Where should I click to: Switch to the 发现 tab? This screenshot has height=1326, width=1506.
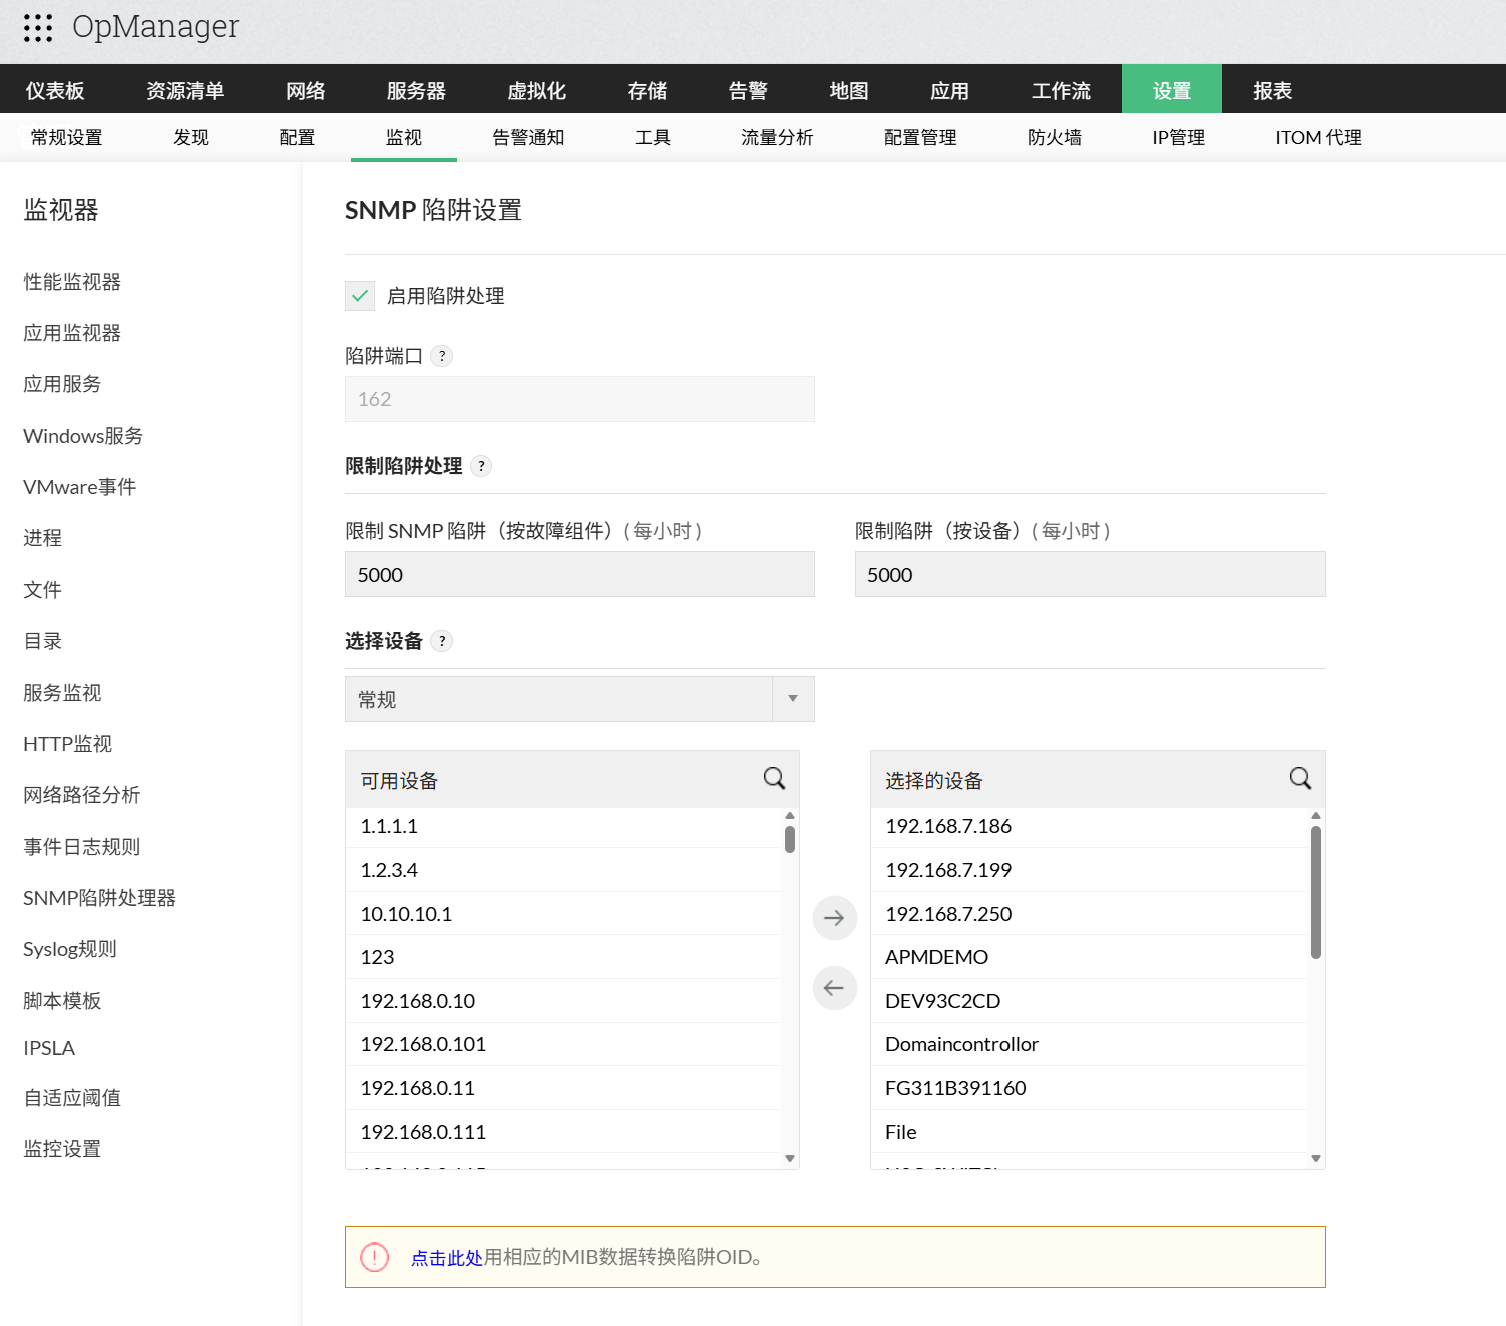tap(191, 138)
